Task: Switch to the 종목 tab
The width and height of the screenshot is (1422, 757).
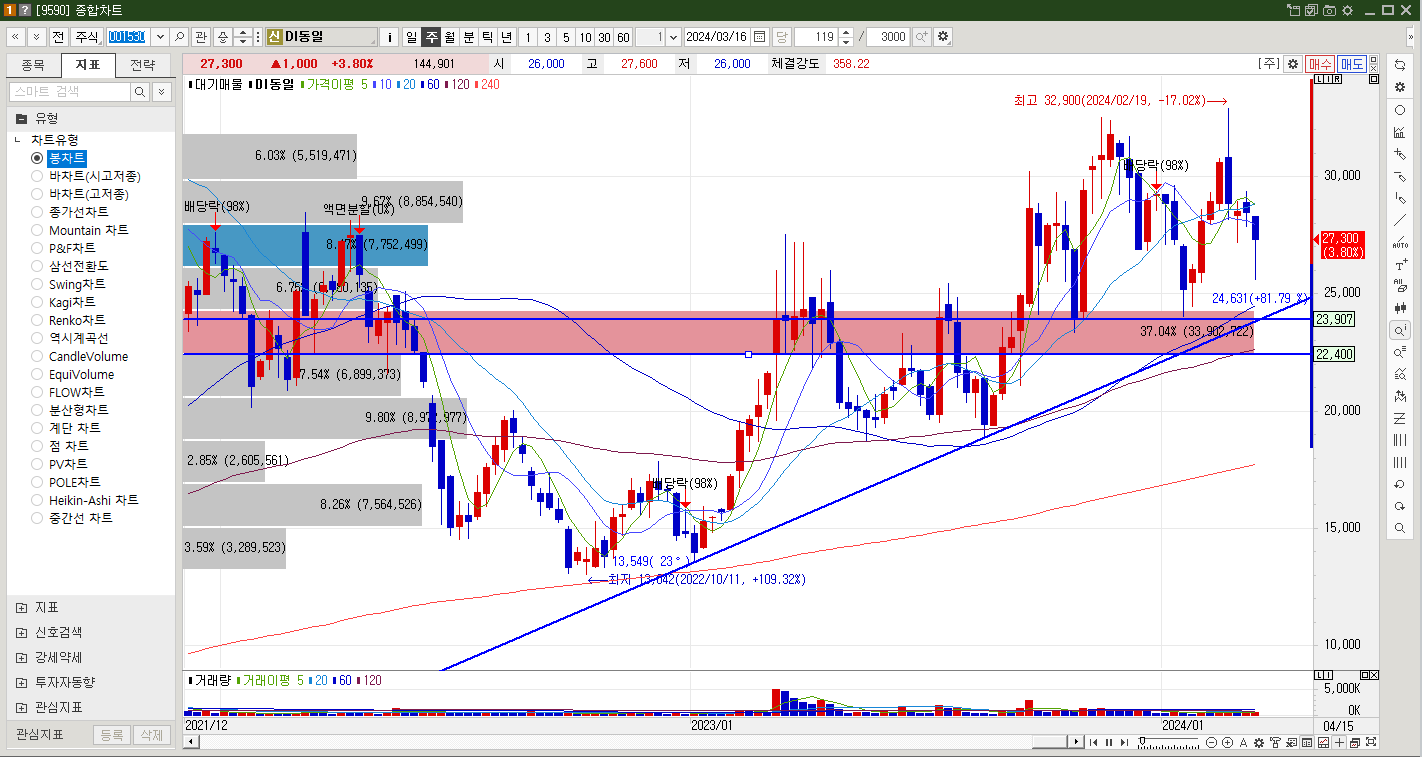Action: click(x=33, y=66)
